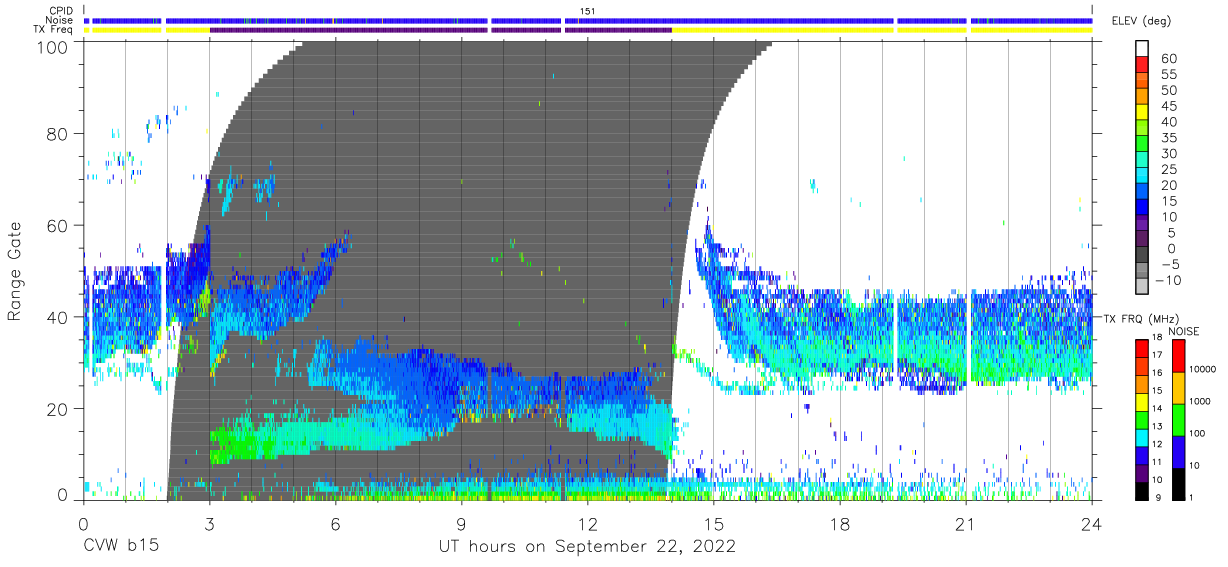This screenshot has height=567, width=1228.
Task: Click the TX FRQ (MHz) legend title
Action: click(x=1141, y=319)
